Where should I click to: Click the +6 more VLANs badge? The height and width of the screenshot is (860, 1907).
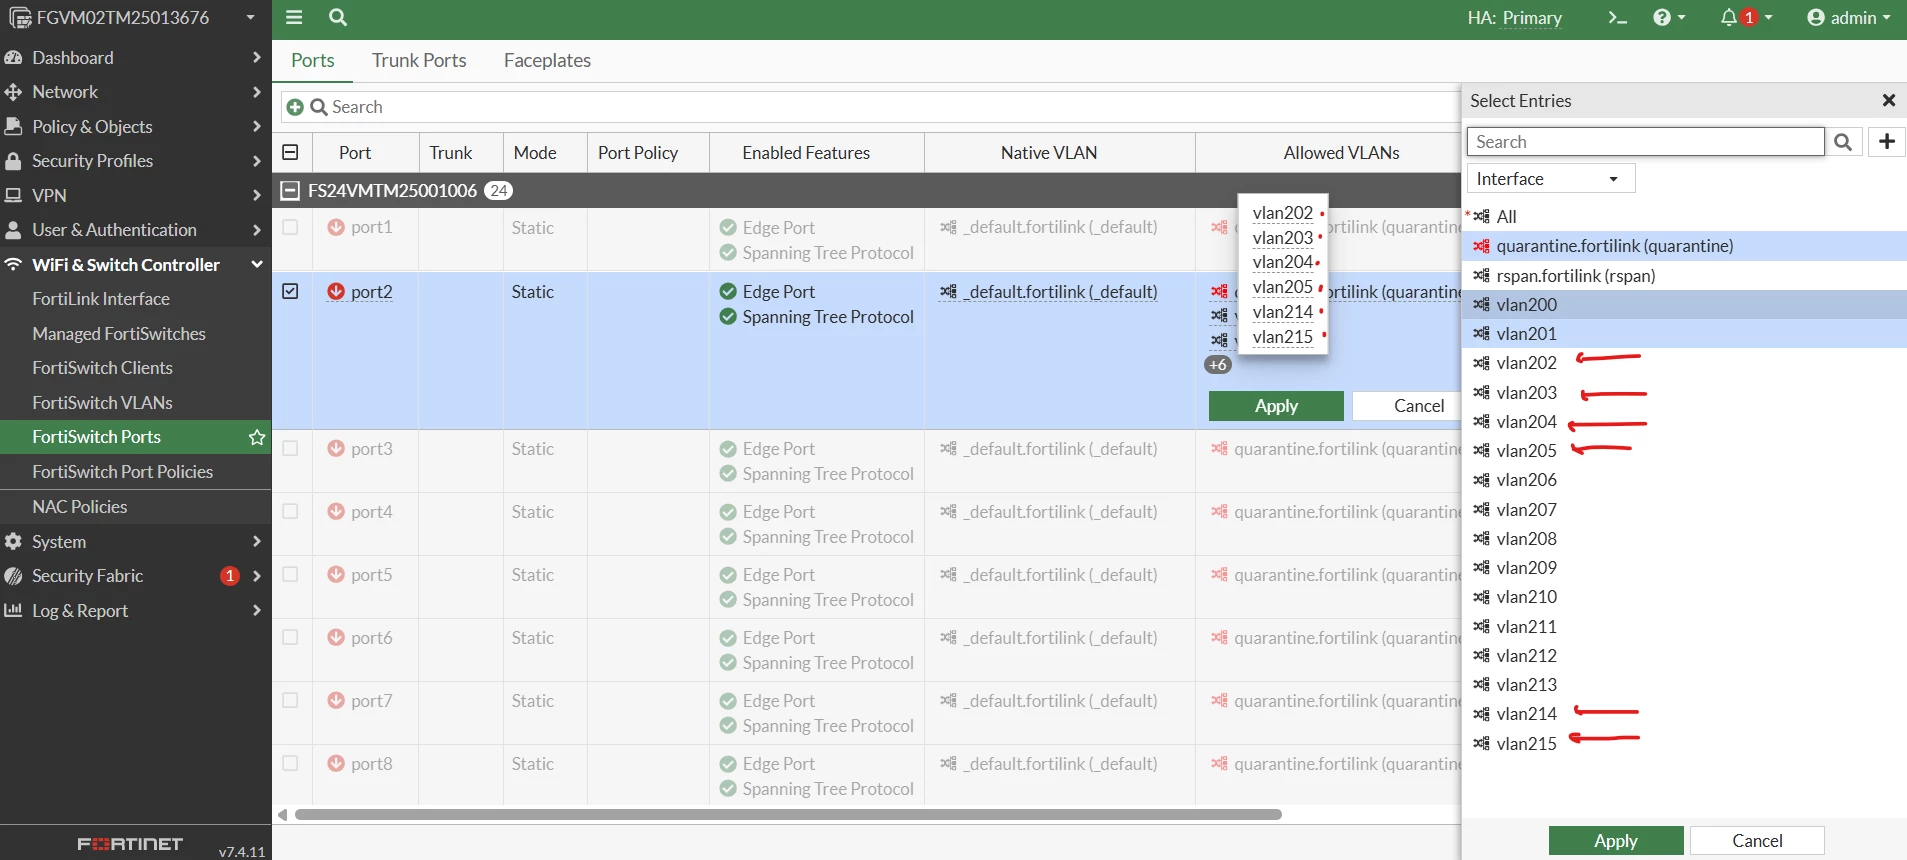1218,365
